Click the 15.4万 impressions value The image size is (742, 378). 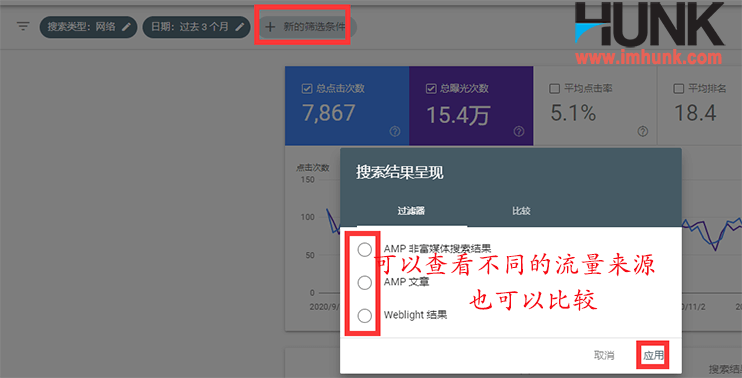pos(458,114)
